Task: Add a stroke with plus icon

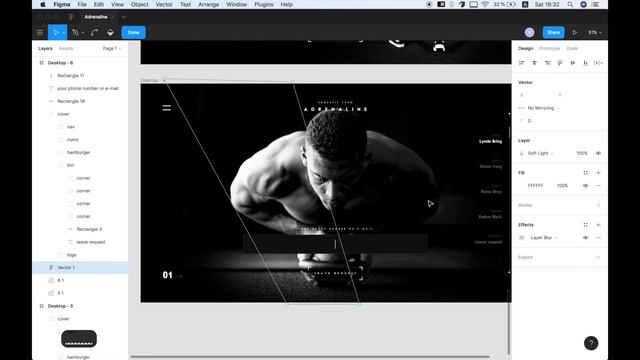Action: (598, 205)
